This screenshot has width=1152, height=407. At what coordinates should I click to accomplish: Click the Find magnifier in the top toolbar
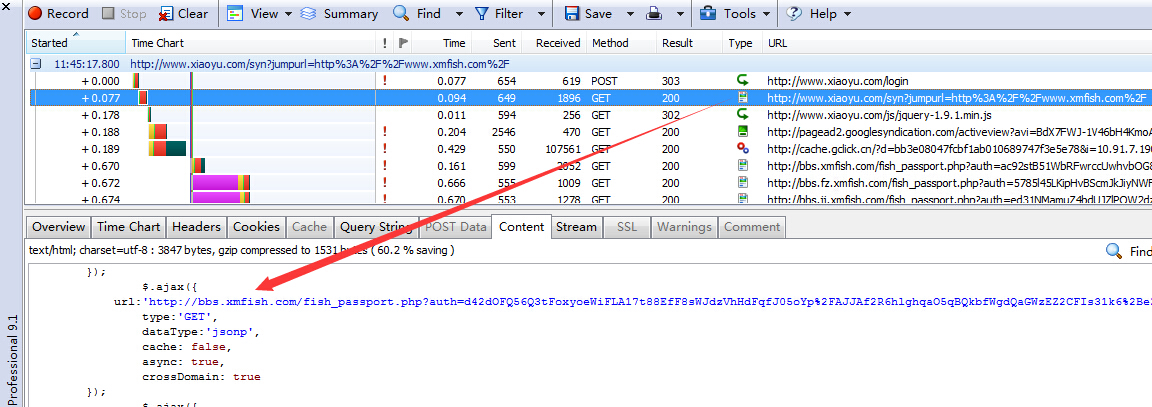pos(401,14)
